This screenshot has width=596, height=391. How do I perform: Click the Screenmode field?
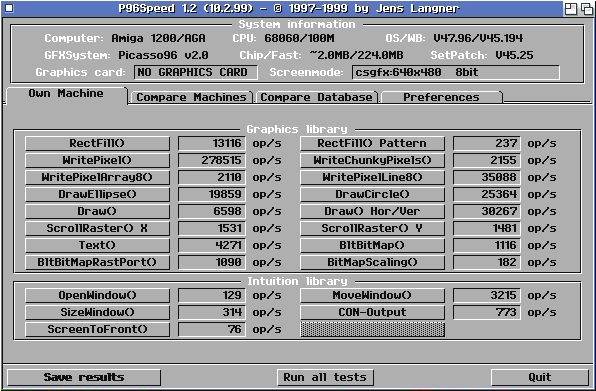tap(456, 72)
